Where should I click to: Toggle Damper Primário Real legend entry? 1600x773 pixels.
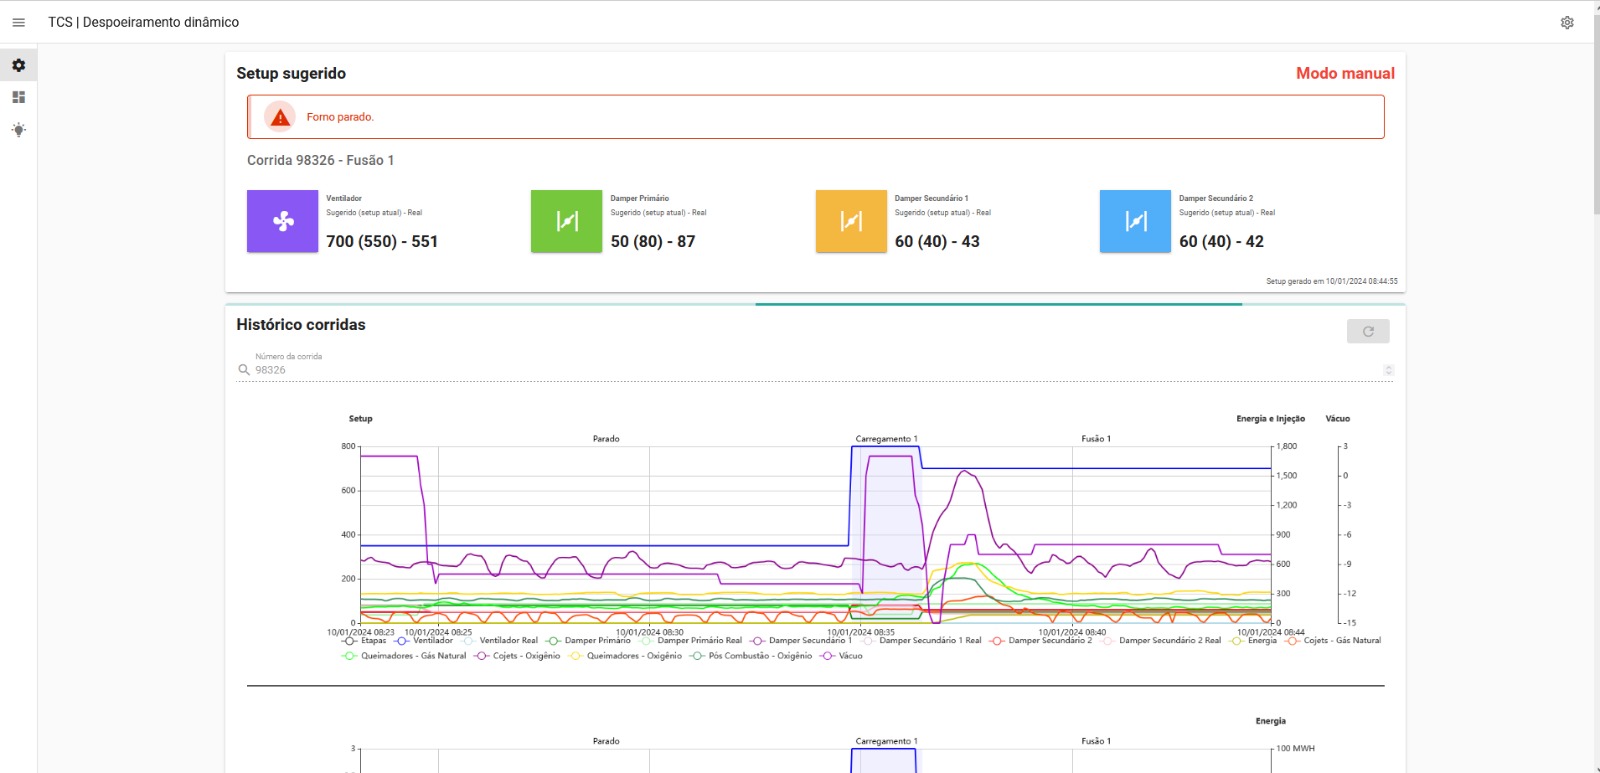coord(691,641)
